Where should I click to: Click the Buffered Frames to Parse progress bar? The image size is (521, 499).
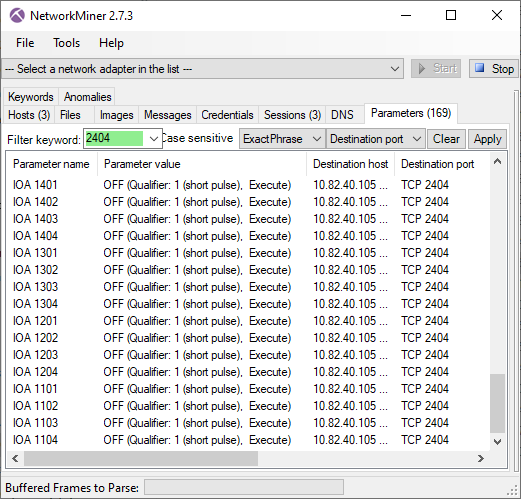click(244, 488)
